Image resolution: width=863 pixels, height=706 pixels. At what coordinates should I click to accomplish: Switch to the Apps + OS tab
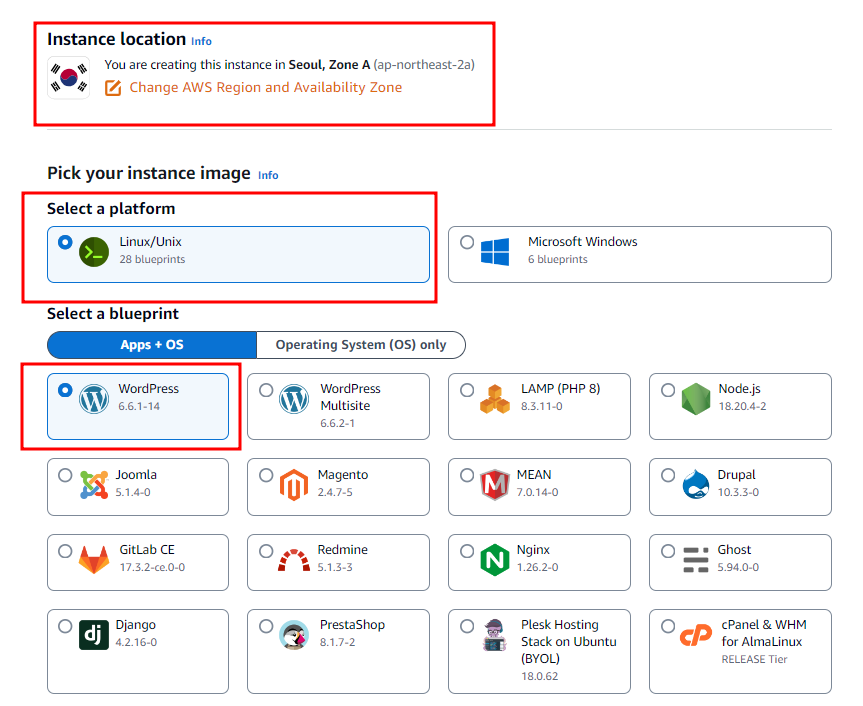[152, 345]
